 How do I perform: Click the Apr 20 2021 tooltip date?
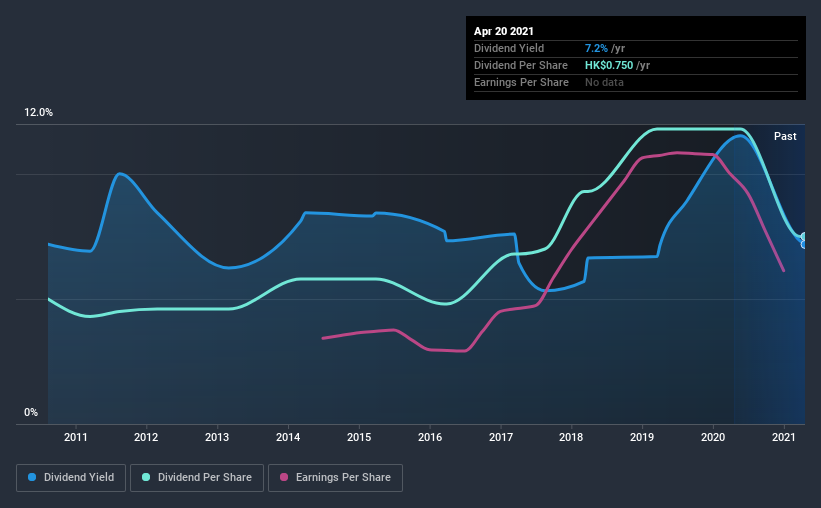click(x=504, y=31)
